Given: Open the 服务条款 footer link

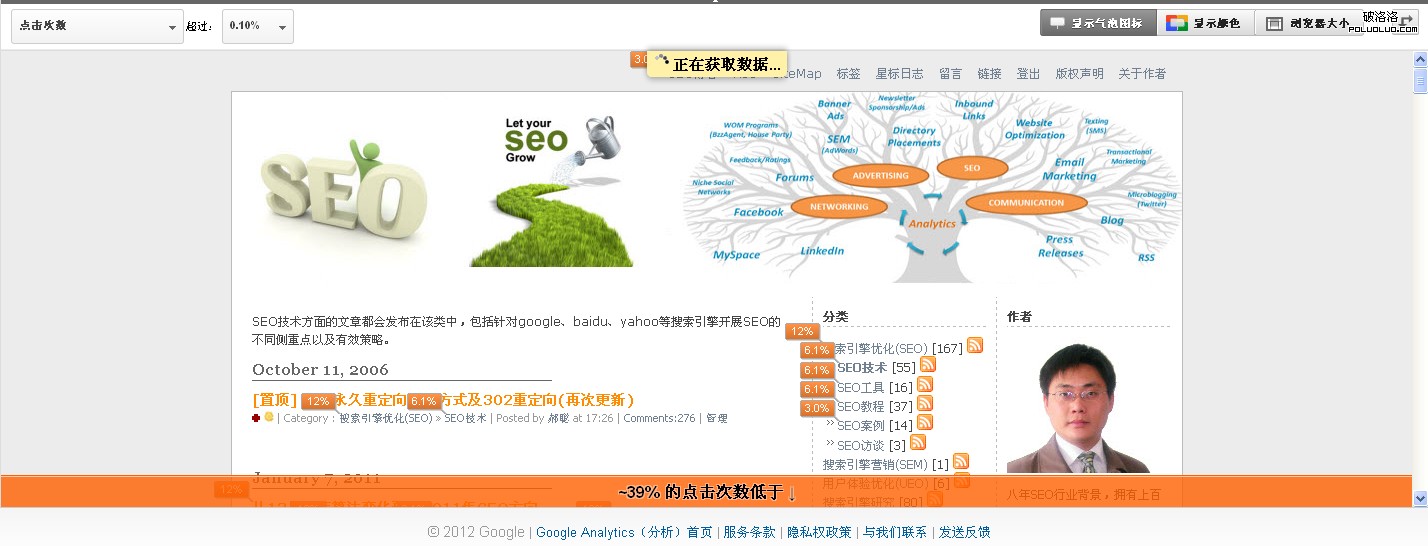Looking at the screenshot, I should (x=749, y=532).
